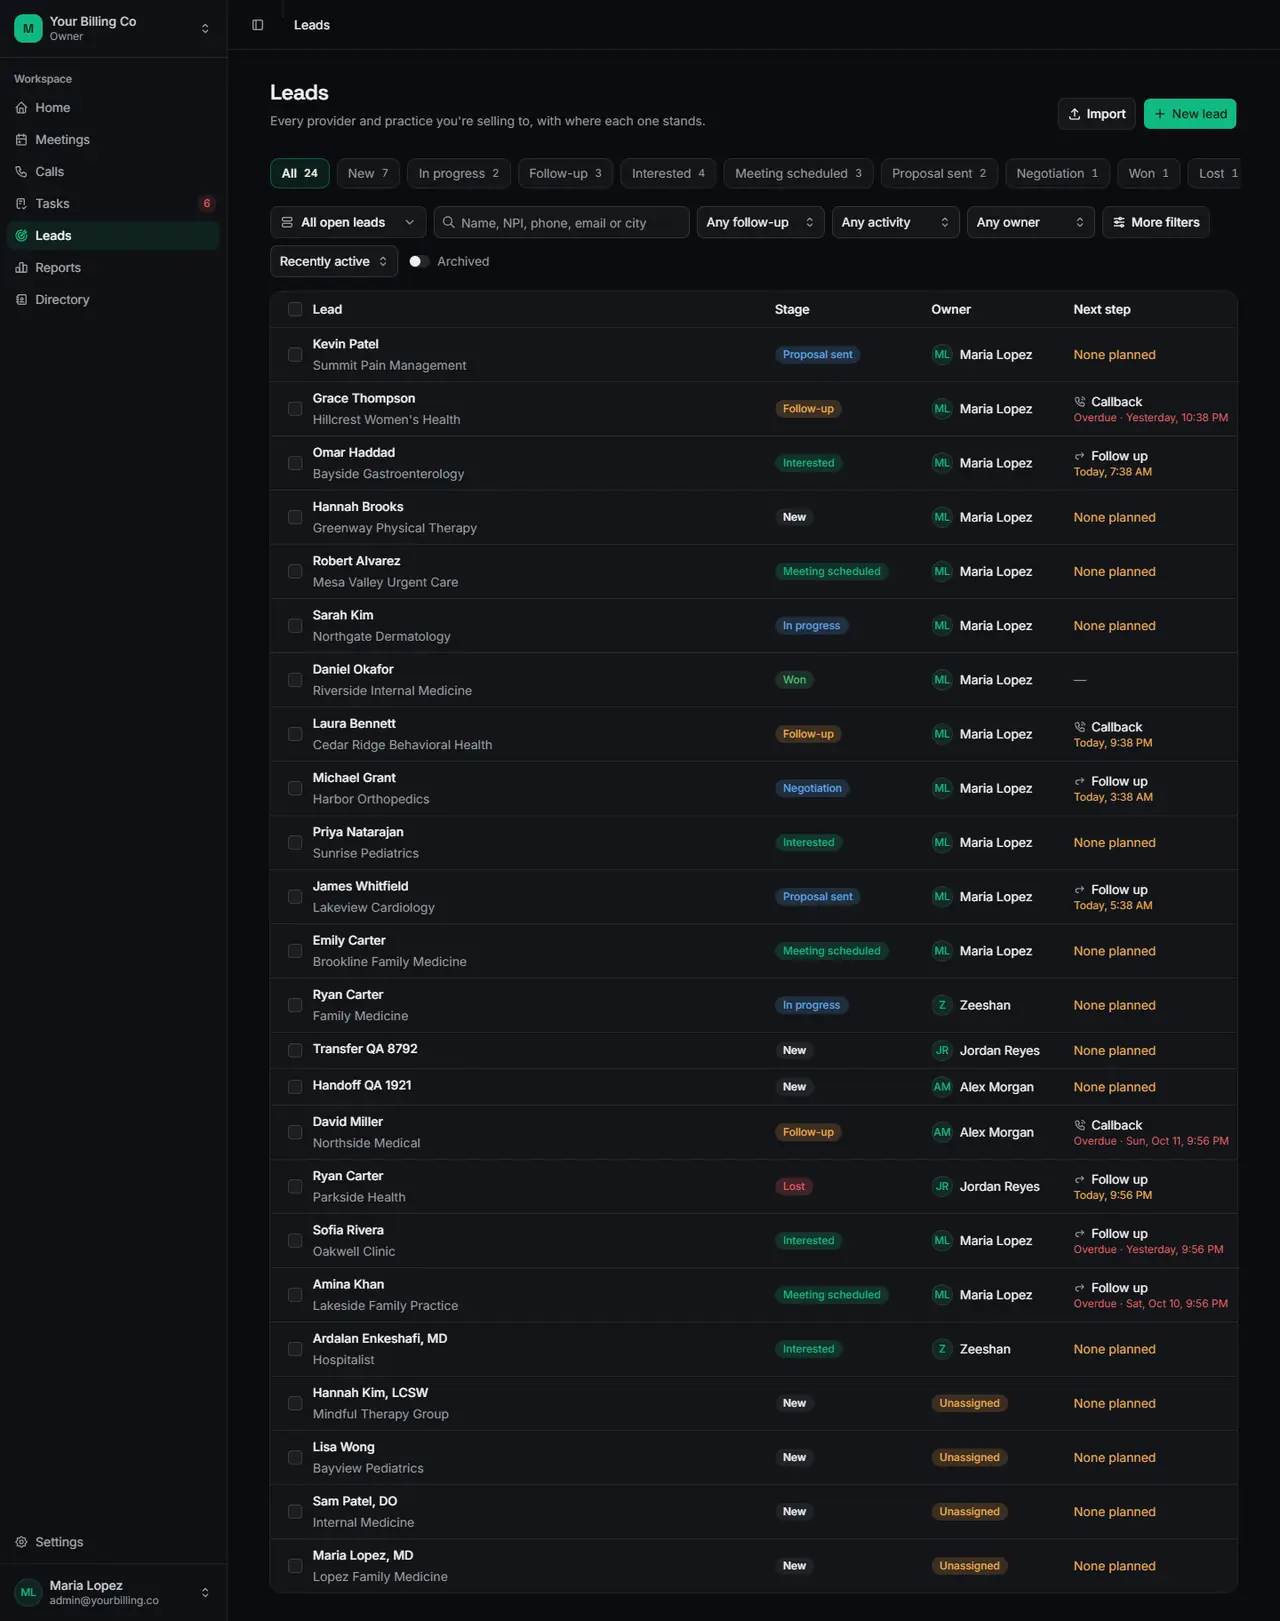1280x1621 pixels.
Task: Click the green M workspace logo
Action: 28,29
